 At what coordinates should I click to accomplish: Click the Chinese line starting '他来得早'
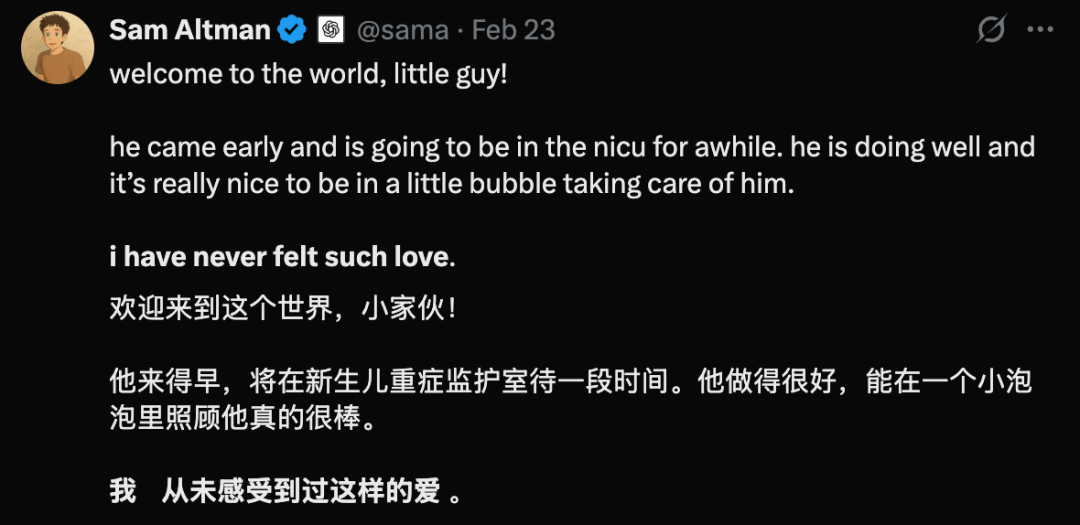point(570,381)
